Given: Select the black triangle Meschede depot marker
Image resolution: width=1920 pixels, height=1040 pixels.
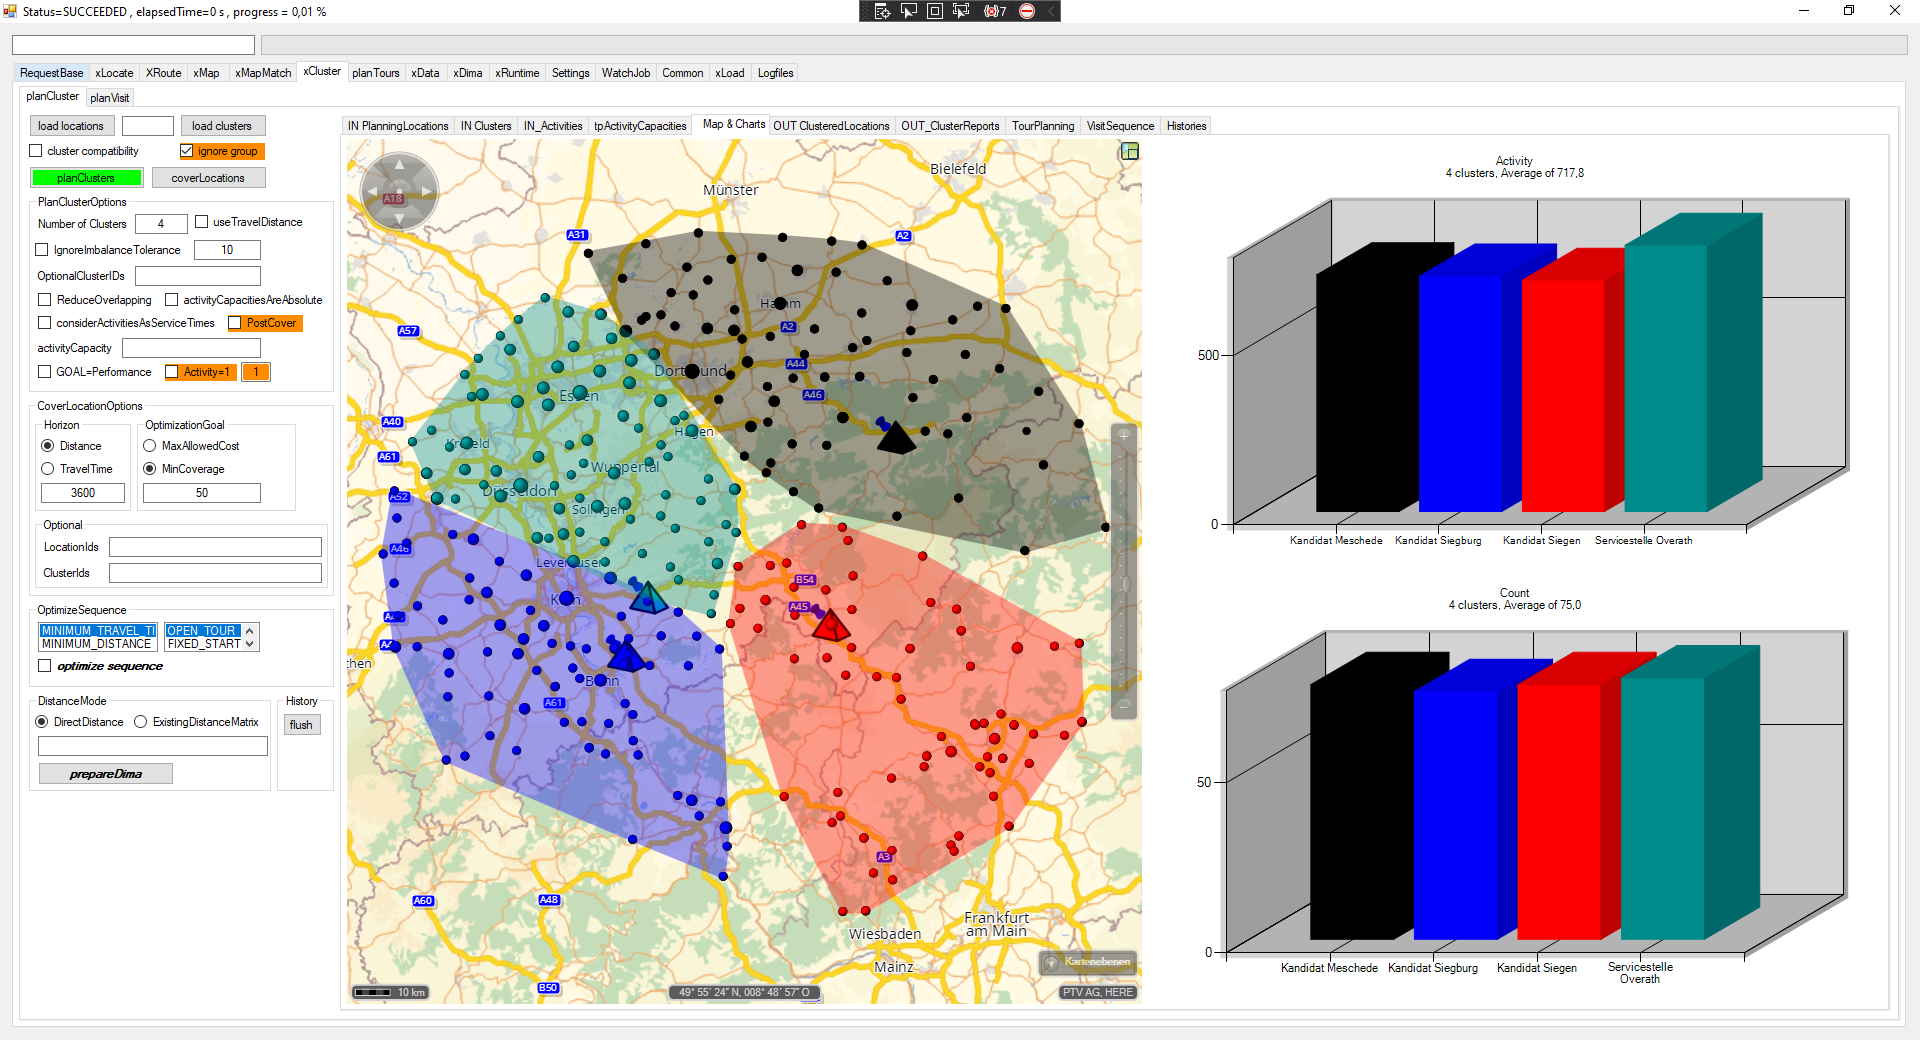Looking at the screenshot, I should [895, 438].
